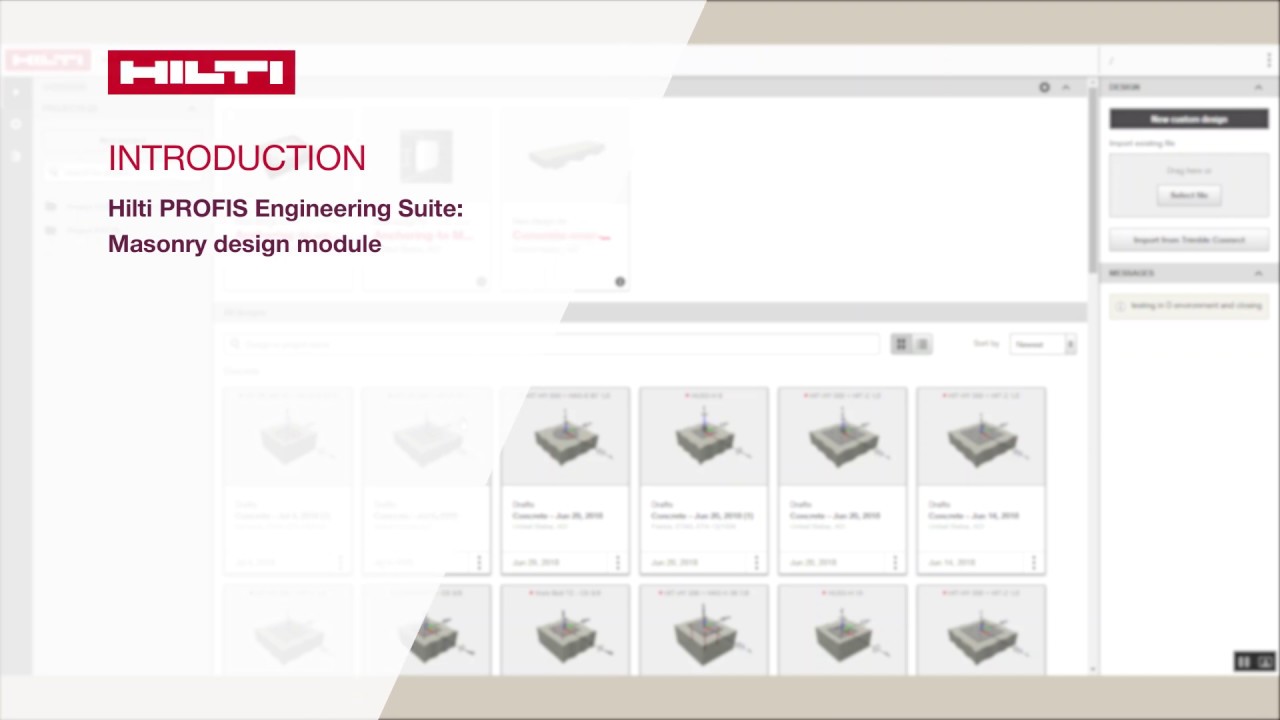
Task: Click the New custom design button
Action: [x=1188, y=119]
